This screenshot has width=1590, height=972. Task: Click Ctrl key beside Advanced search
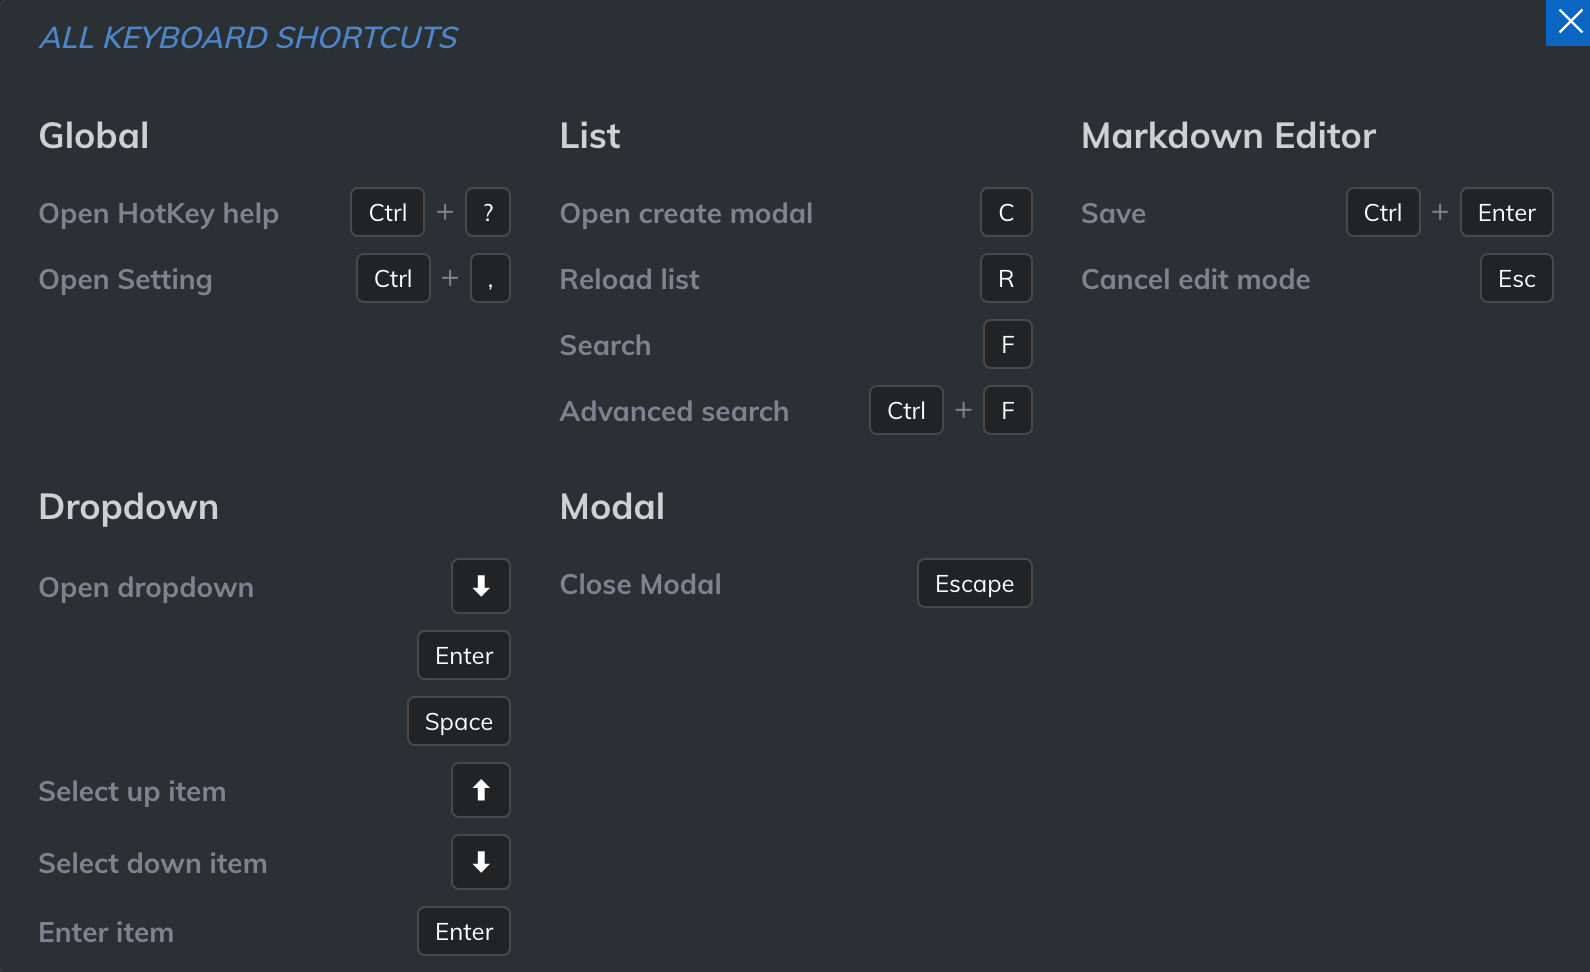(906, 410)
